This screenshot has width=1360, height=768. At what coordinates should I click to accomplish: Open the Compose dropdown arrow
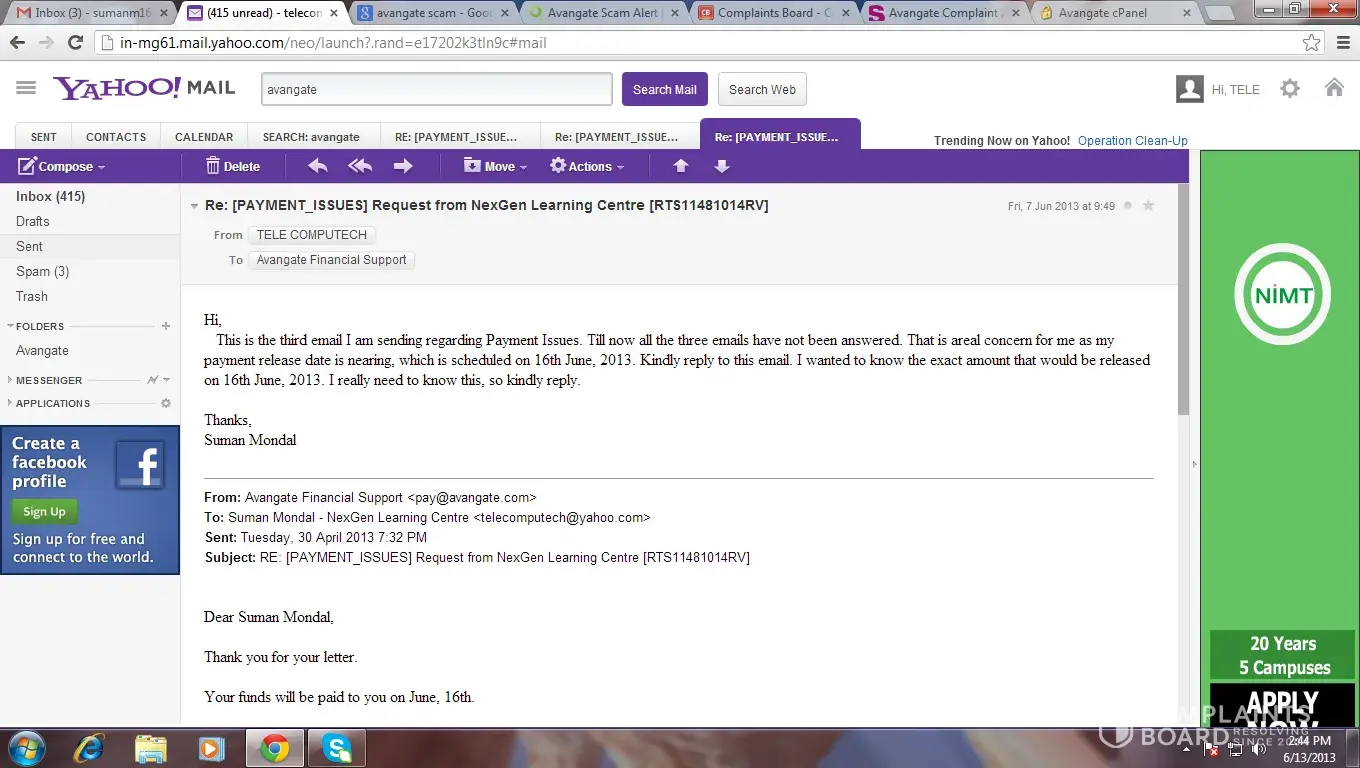coord(101,167)
